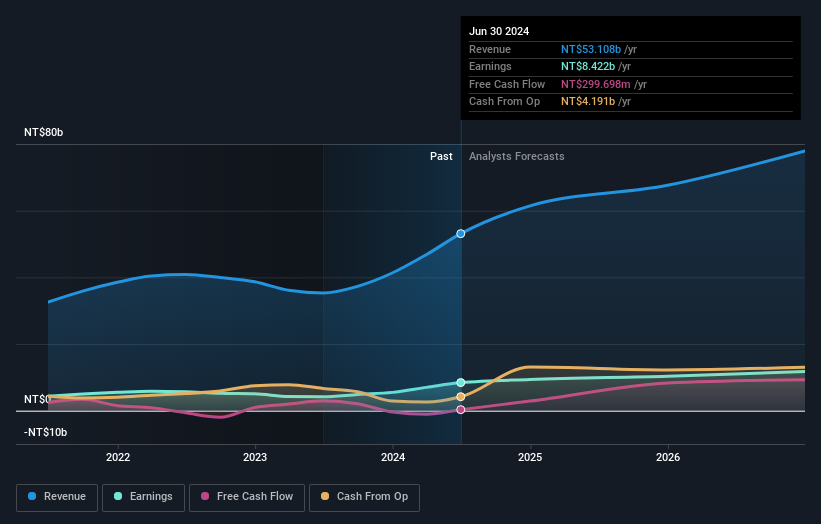Image resolution: width=821 pixels, height=524 pixels.
Task: Click the 2024 x-axis label
Action: click(393, 457)
